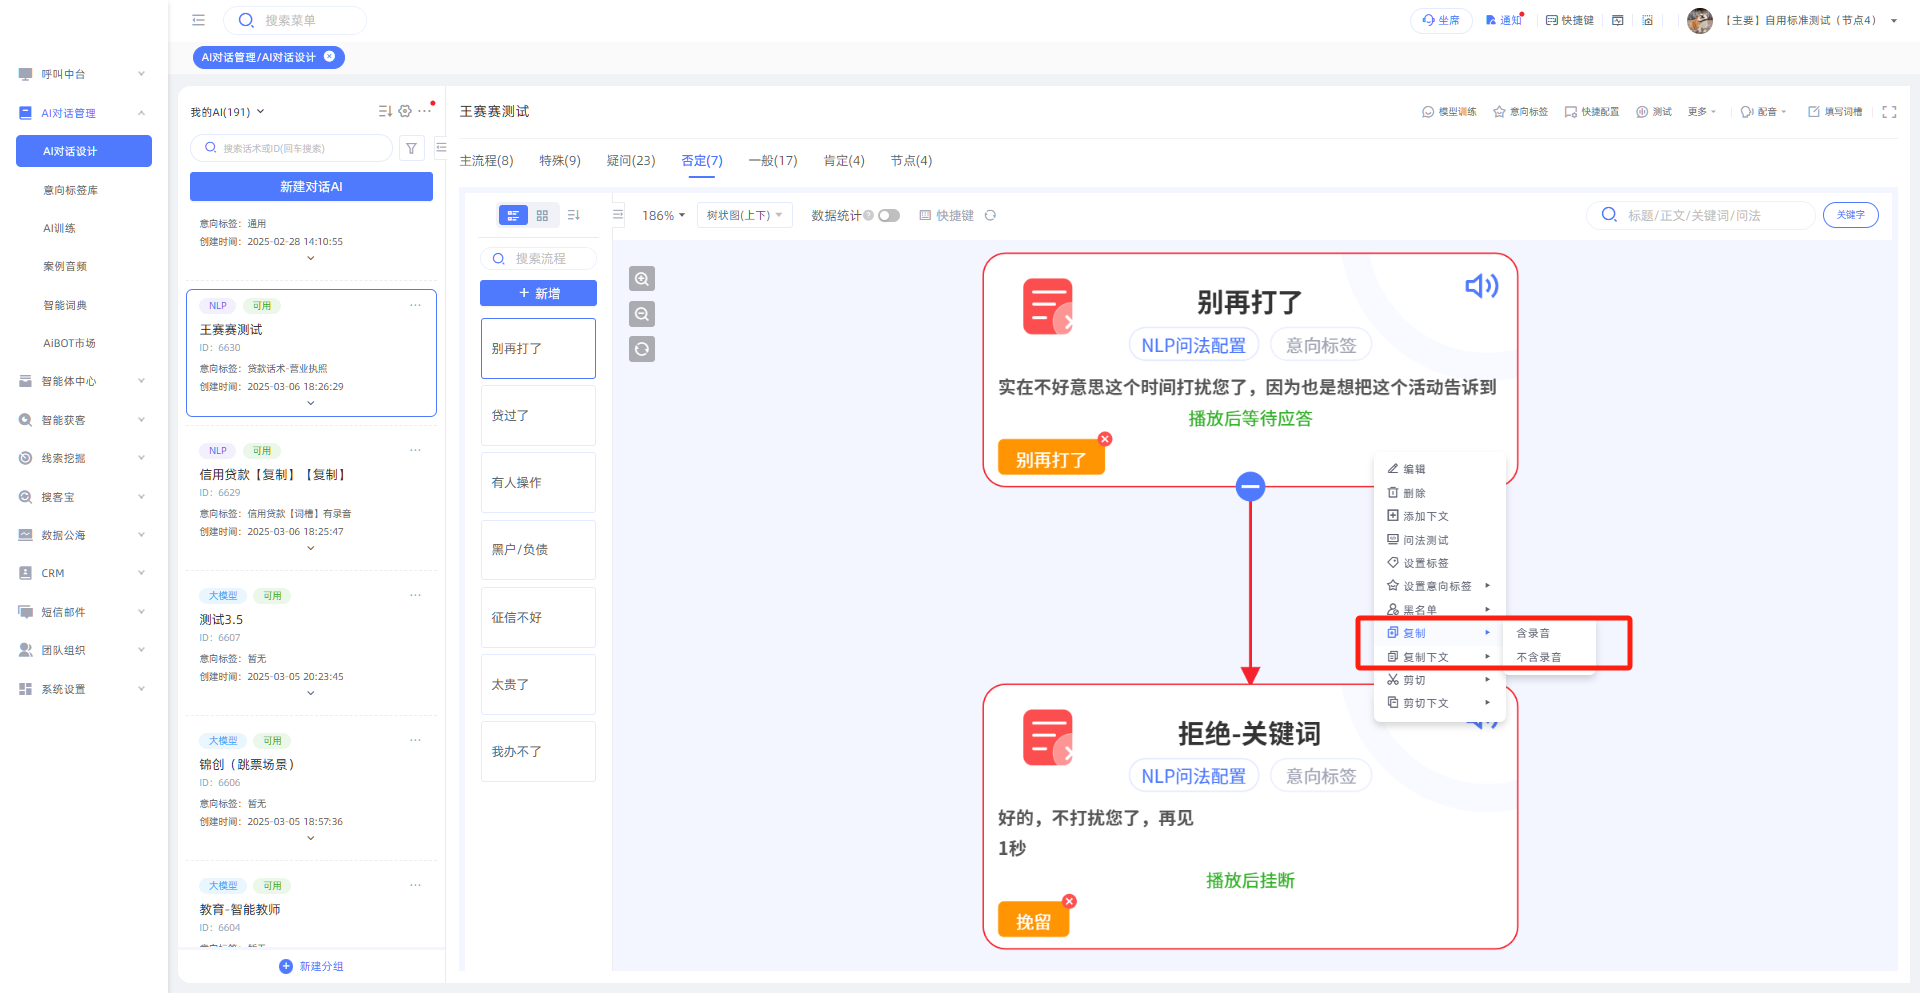The image size is (1920, 993).
Task: Click the canvas 快捷键 shortcut button
Action: tap(946, 215)
